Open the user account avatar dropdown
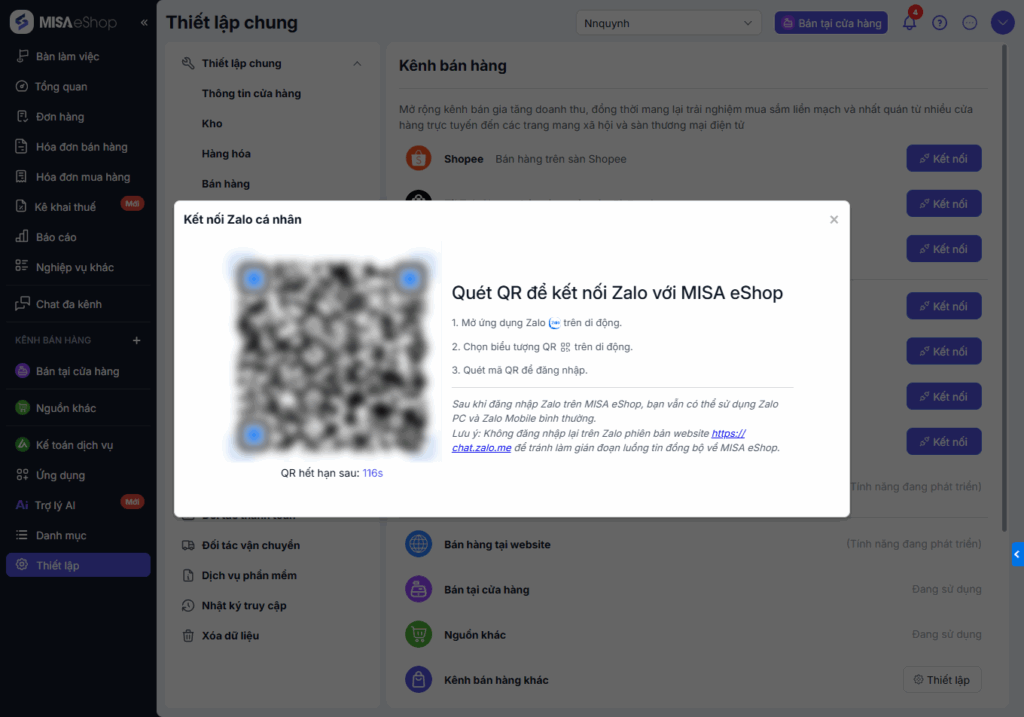 pos(1002,23)
